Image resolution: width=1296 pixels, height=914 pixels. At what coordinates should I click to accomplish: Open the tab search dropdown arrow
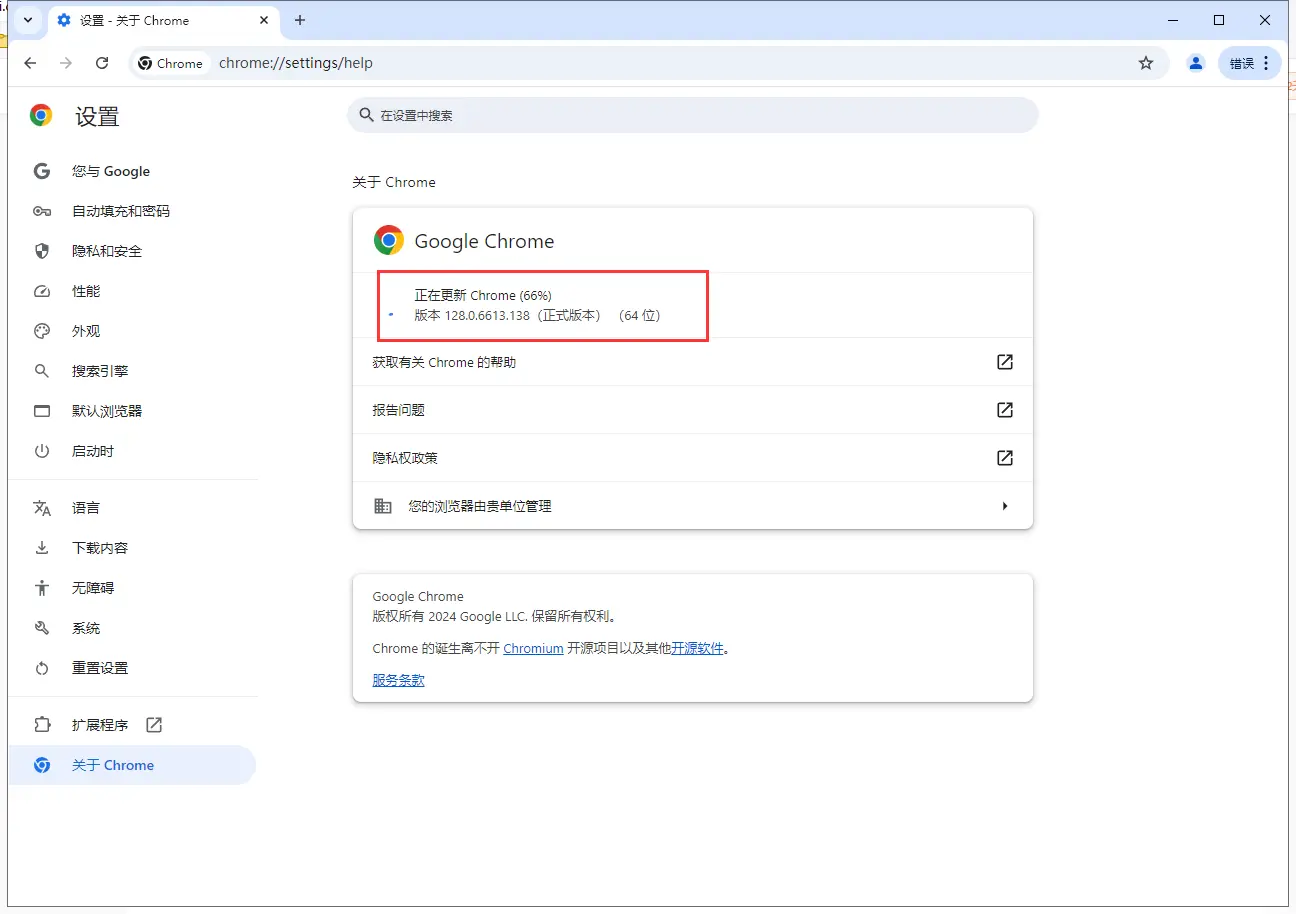28,20
